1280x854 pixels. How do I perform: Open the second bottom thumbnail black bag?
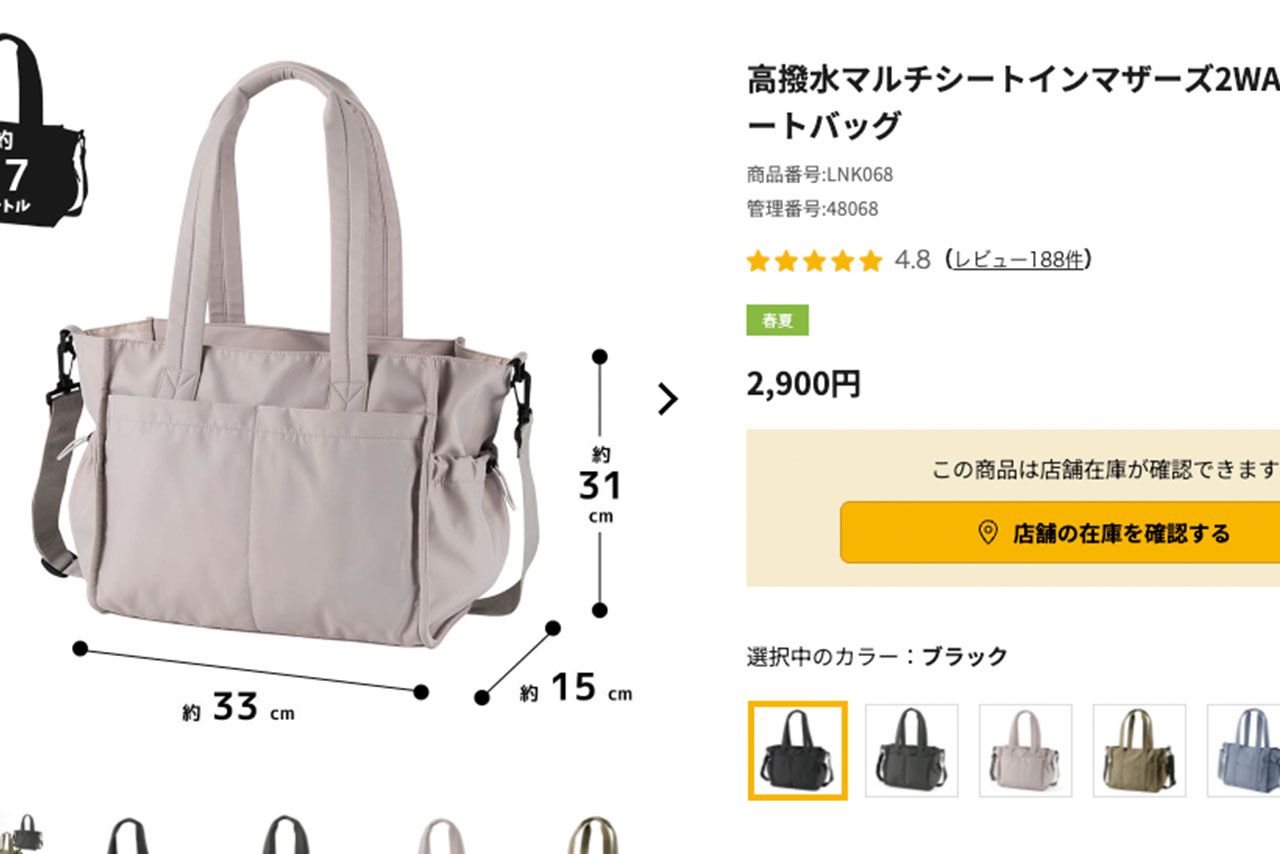tap(128, 836)
